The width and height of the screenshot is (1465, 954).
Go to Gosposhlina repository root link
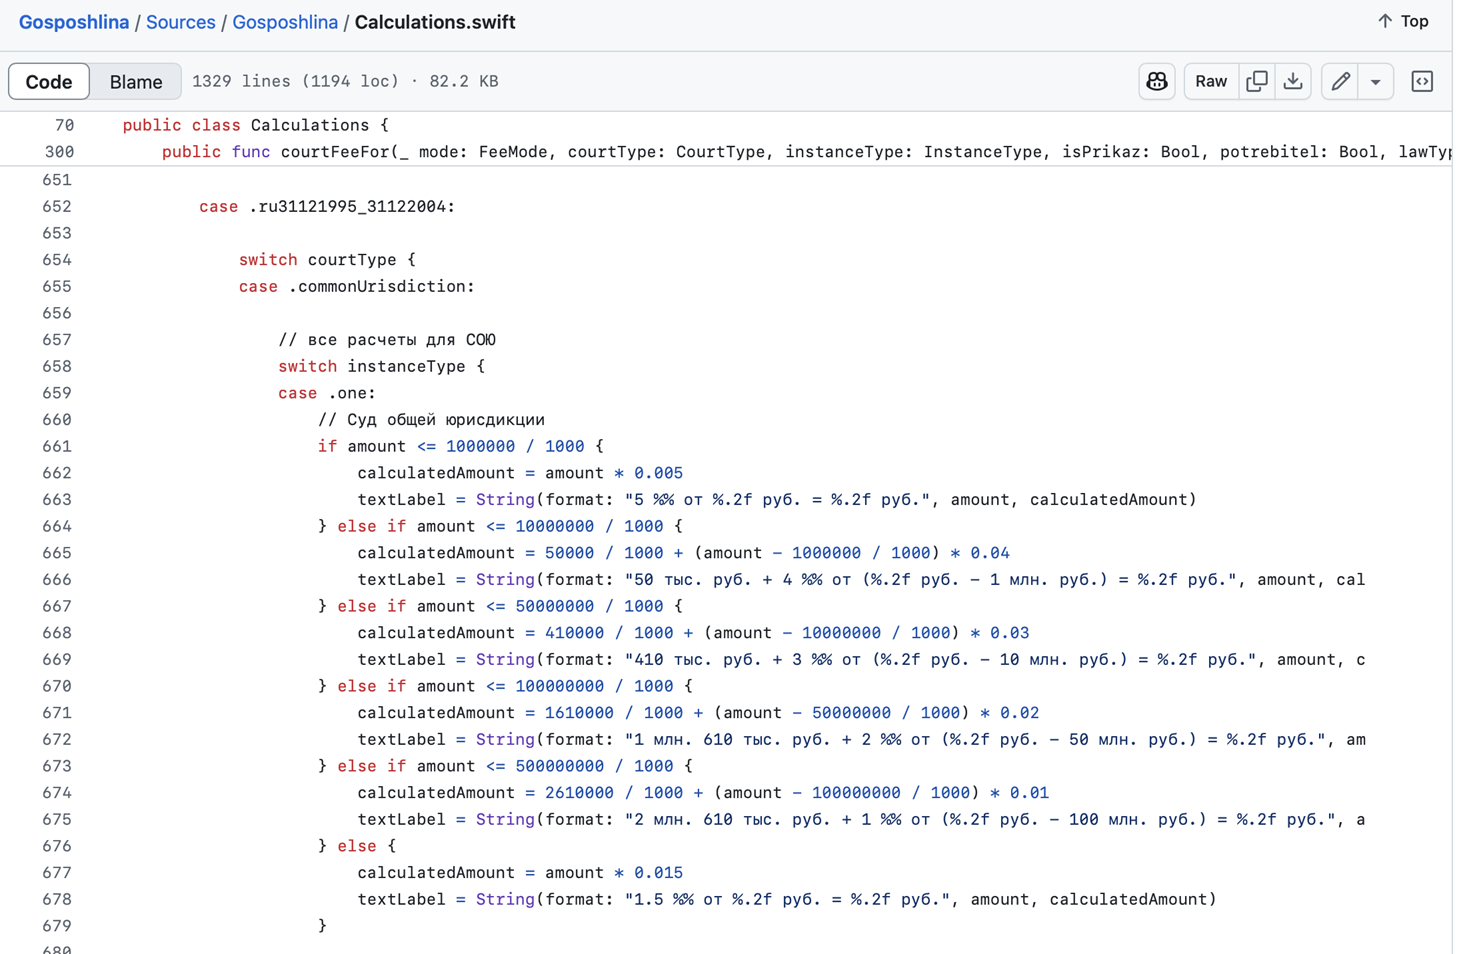click(x=74, y=22)
